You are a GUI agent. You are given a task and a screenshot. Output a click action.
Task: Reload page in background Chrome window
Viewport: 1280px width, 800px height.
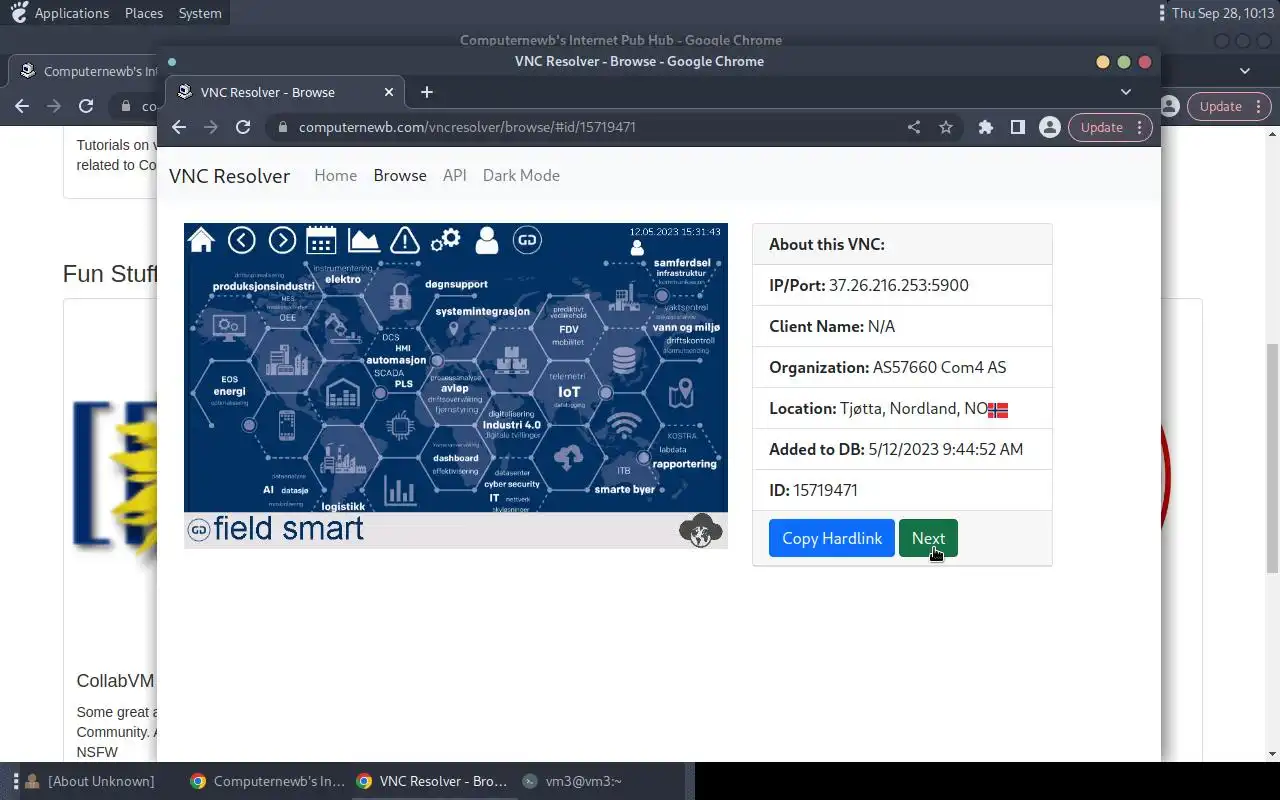click(86, 106)
